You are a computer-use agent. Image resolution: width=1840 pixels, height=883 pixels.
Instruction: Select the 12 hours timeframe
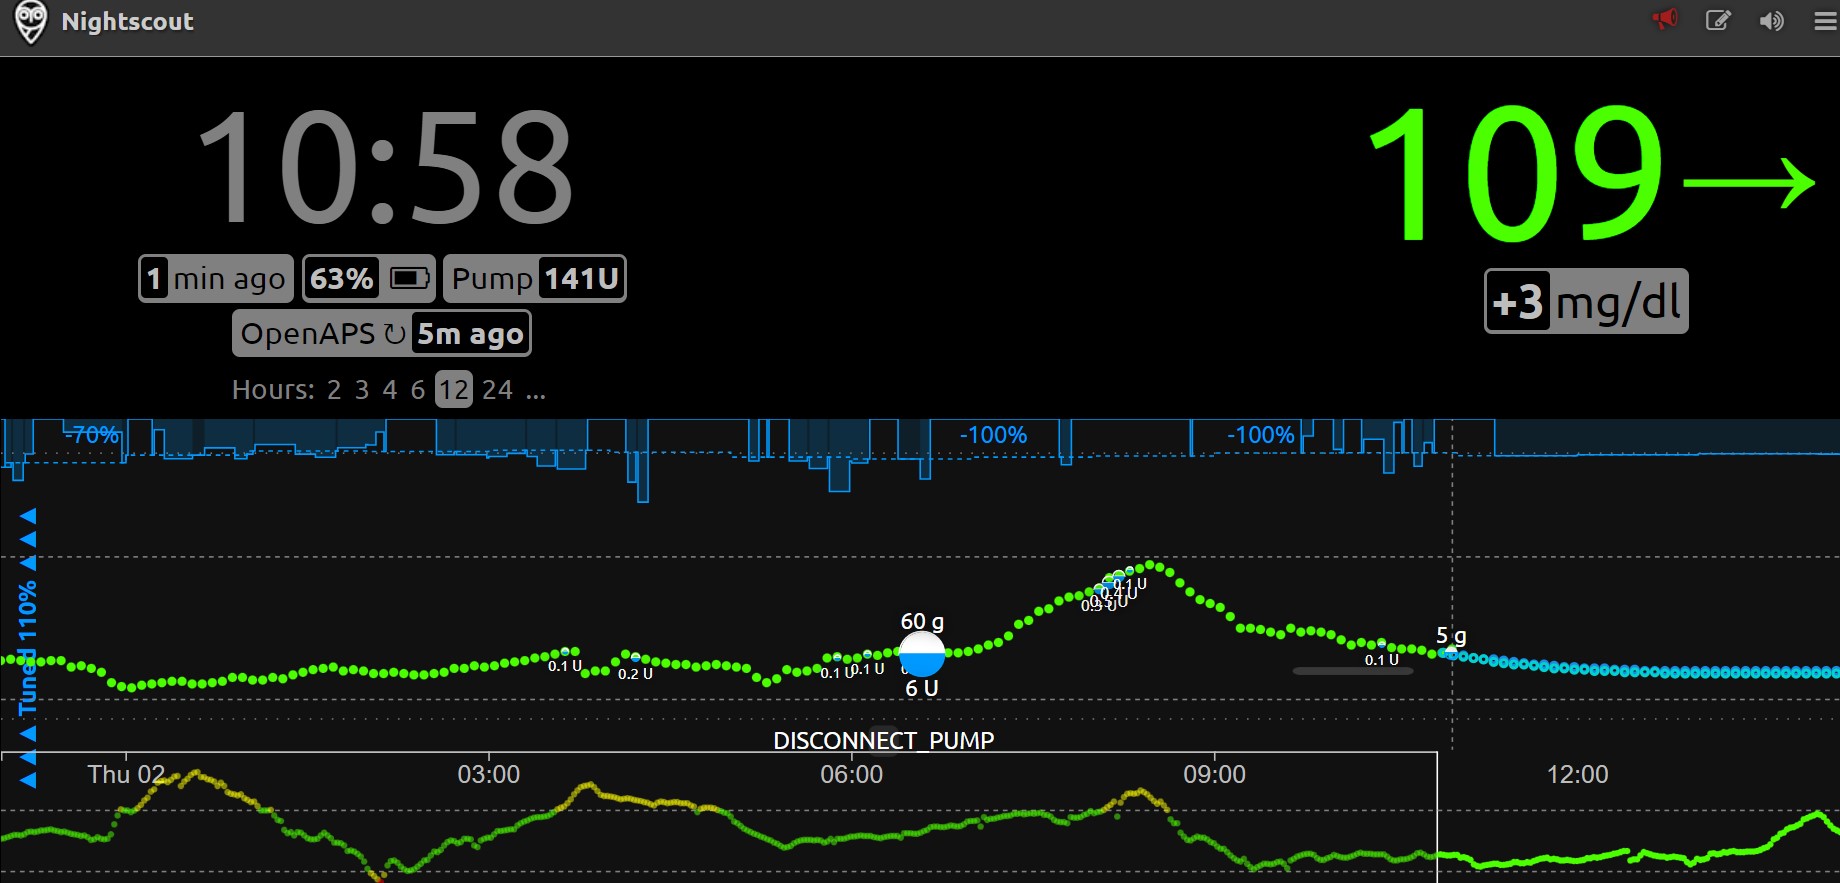453,389
